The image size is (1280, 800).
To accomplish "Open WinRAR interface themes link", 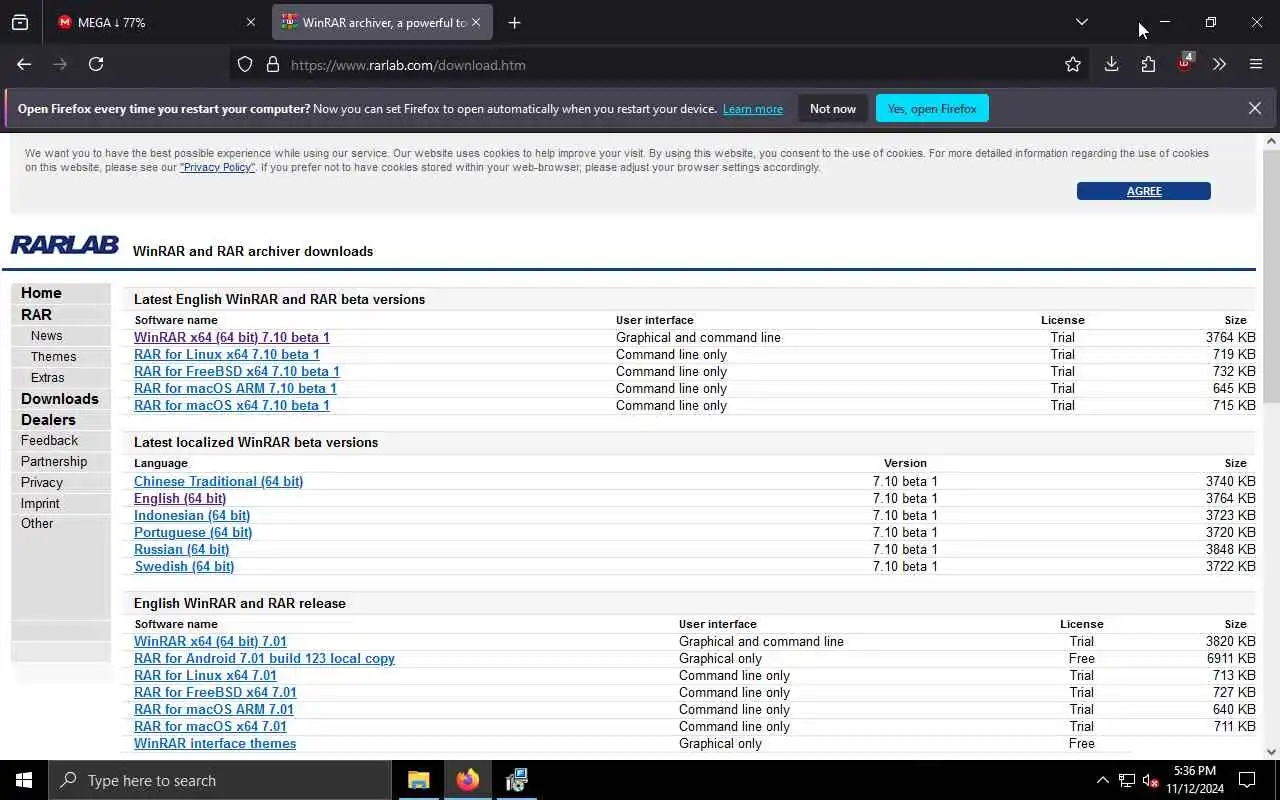I will tap(215, 743).
